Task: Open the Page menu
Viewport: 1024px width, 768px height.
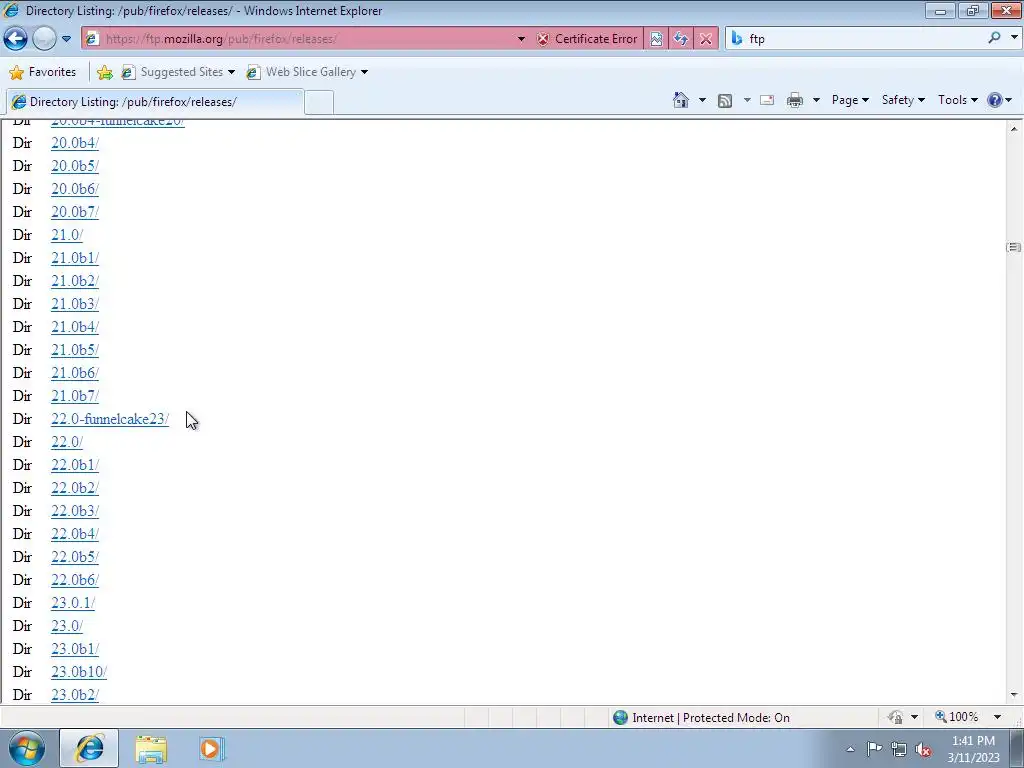Action: tap(850, 100)
